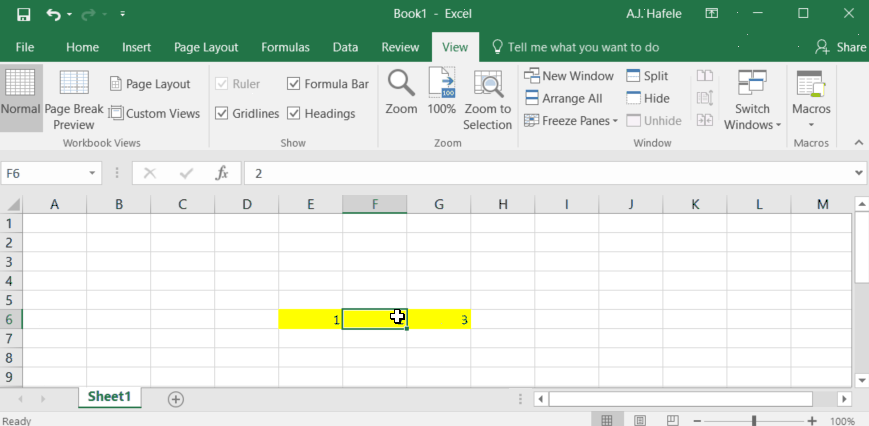The image size is (869, 426).
Task: Select cell G6 containing 3
Action: 439,320
